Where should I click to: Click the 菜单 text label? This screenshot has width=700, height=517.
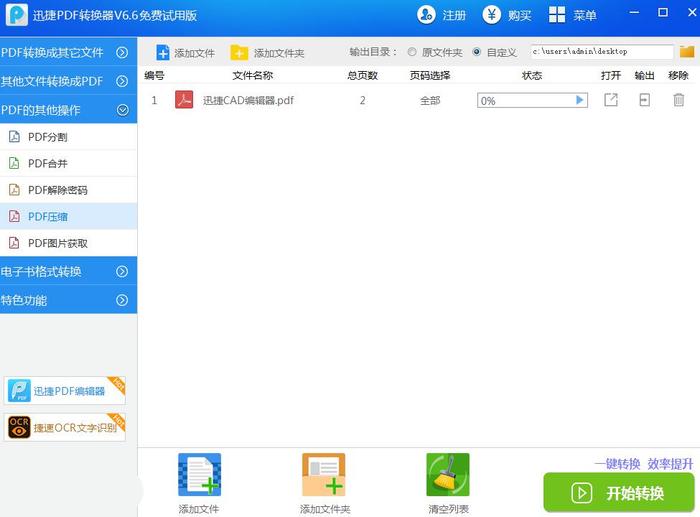tap(585, 16)
